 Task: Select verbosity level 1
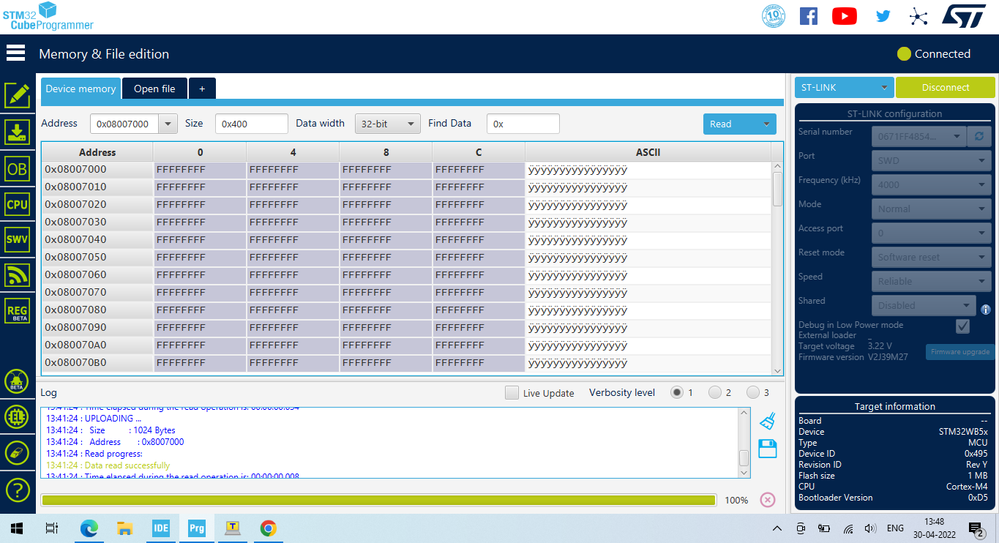pos(677,393)
